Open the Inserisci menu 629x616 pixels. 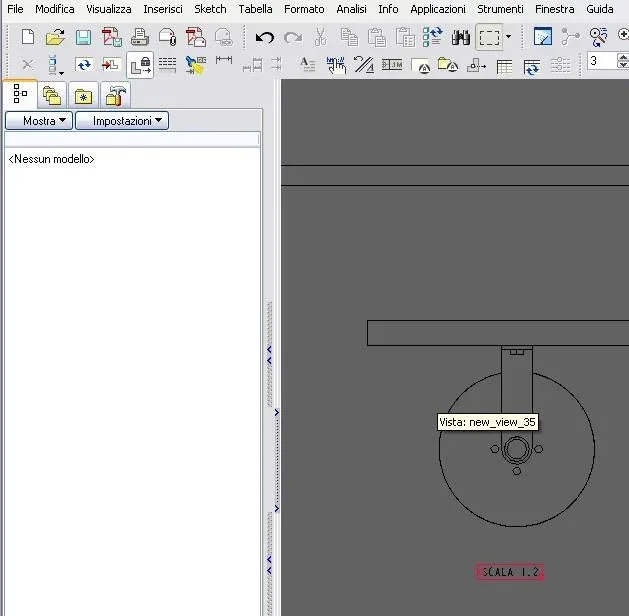[x=163, y=9]
